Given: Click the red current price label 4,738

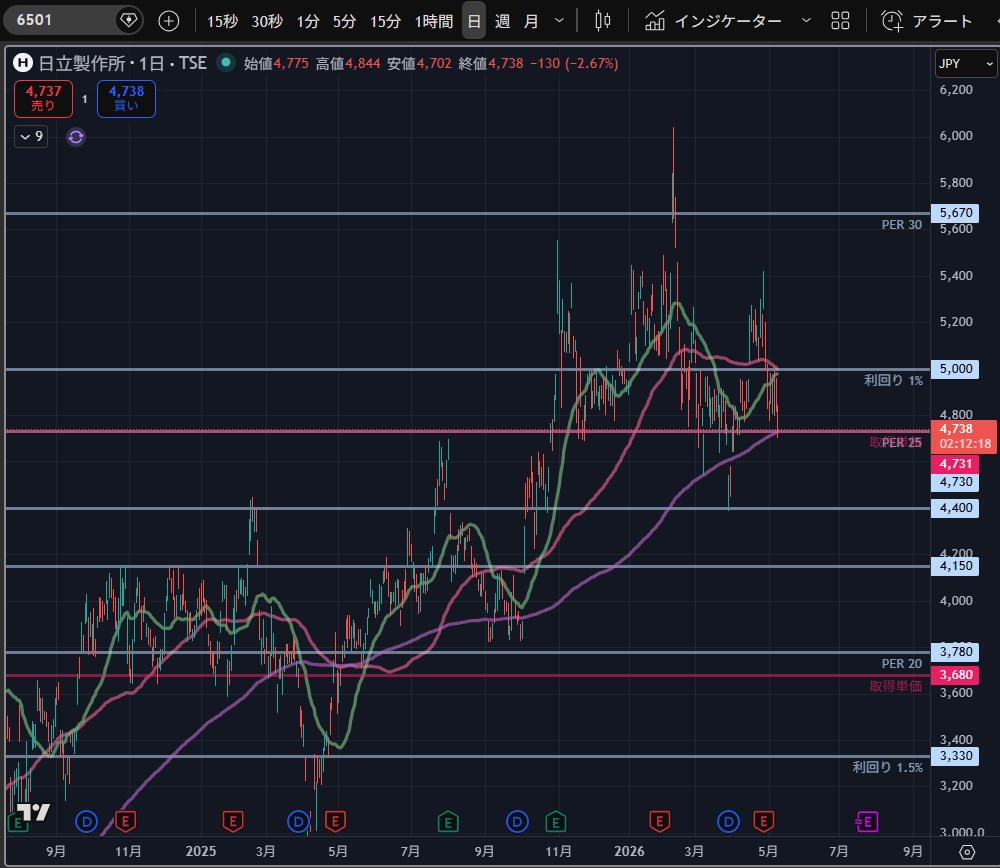Looking at the screenshot, I should (964, 436).
